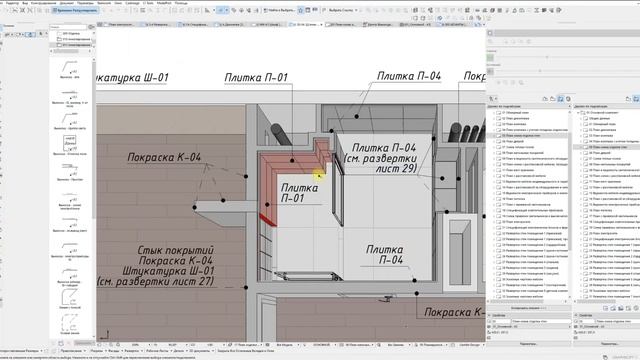Click the highlighted view map icon above left navigator
Screen dimensions: 640x360
pyautogui.click(x=560, y=99)
